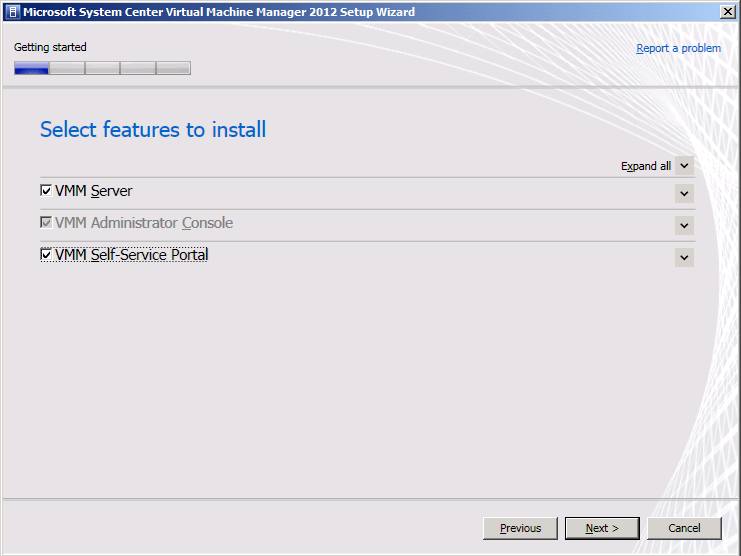This screenshot has height=556, width=741.
Task: Expand all feature descriptions chevron
Action: click(x=684, y=166)
